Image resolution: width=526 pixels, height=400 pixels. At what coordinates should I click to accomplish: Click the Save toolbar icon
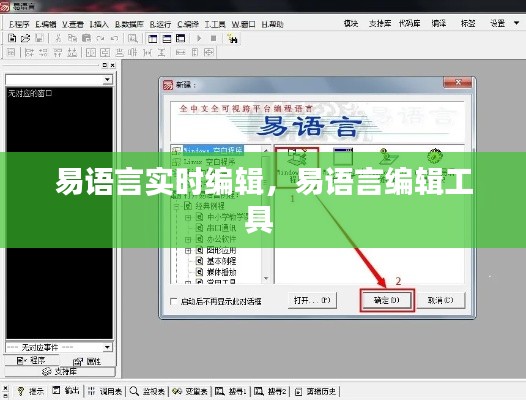pos(39,38)
